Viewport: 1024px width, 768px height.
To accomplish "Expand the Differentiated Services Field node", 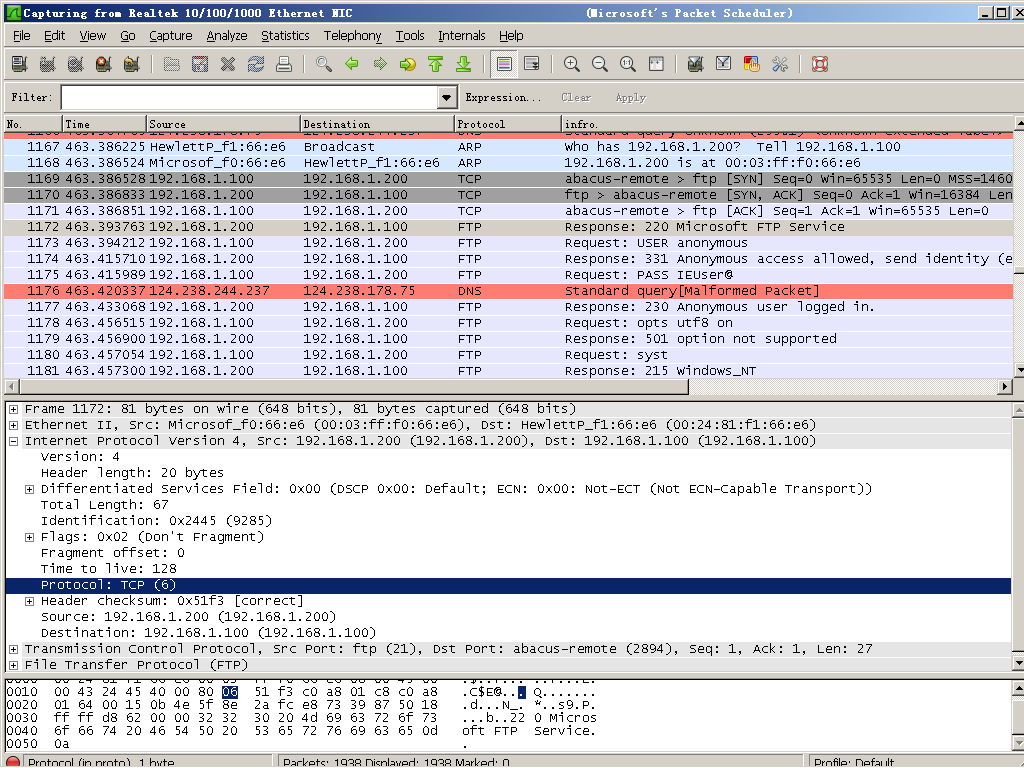I will click(x=29, y=489).
